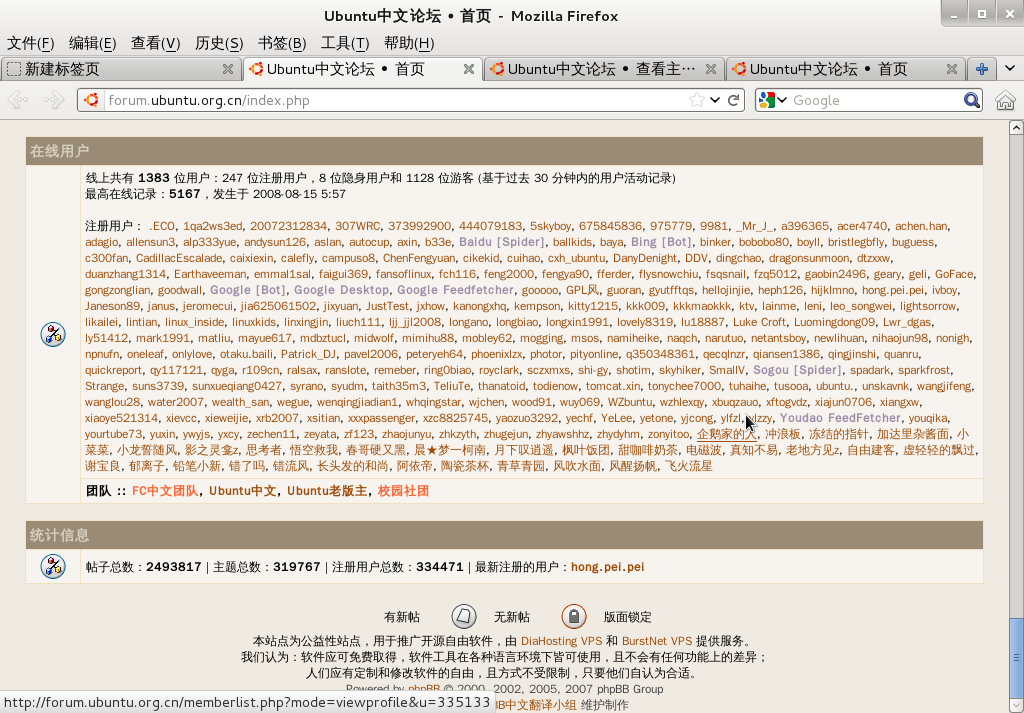
Task: Open the DiaHosting VPS link
Action: pyautogui.click(x=561, y=641)
